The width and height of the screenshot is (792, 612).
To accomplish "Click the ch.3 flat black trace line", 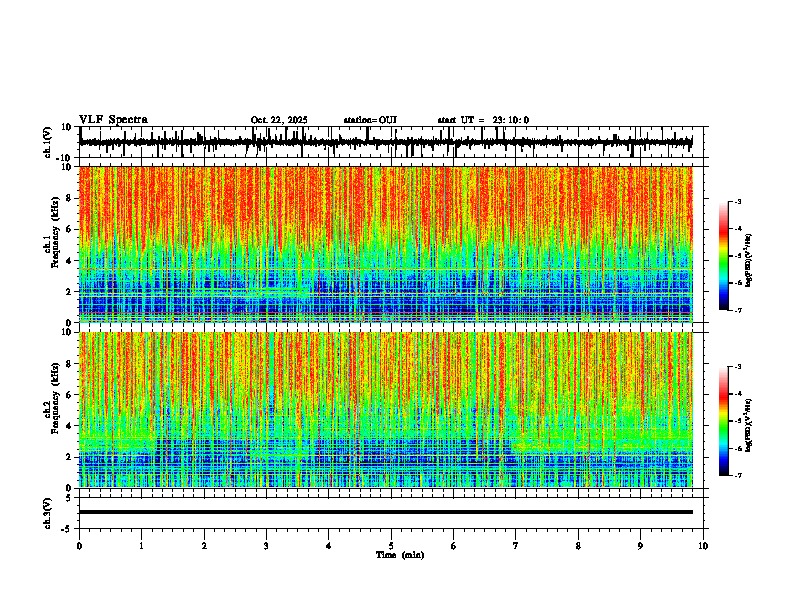I will pos(386,512).
